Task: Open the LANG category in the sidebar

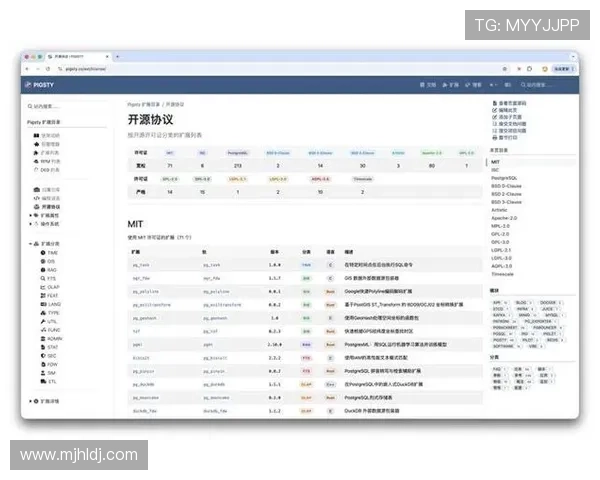Action: tap(51, 304)
